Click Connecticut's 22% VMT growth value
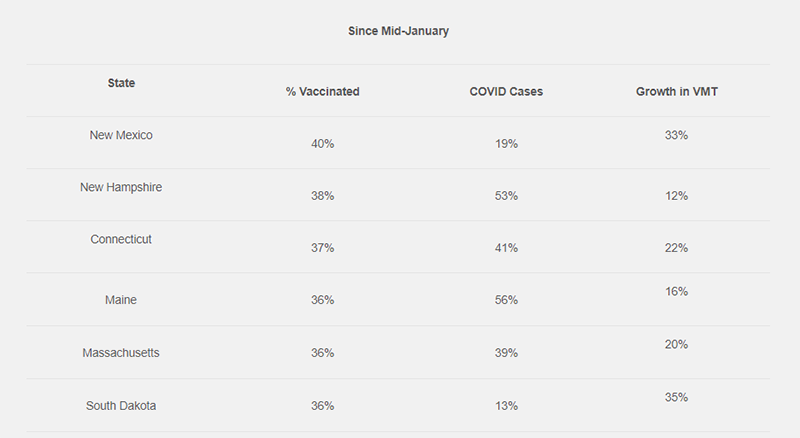The height and width of the screenshot is (438, 800). pyautogui.click(x=677, y=248)
